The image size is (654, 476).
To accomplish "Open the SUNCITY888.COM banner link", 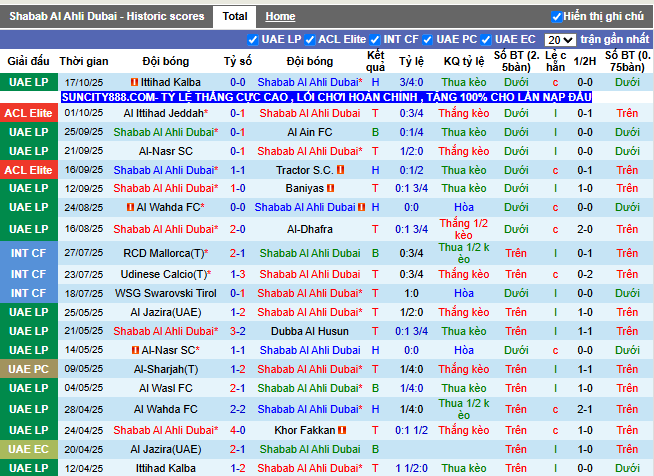I will click(x=326, y=98).
